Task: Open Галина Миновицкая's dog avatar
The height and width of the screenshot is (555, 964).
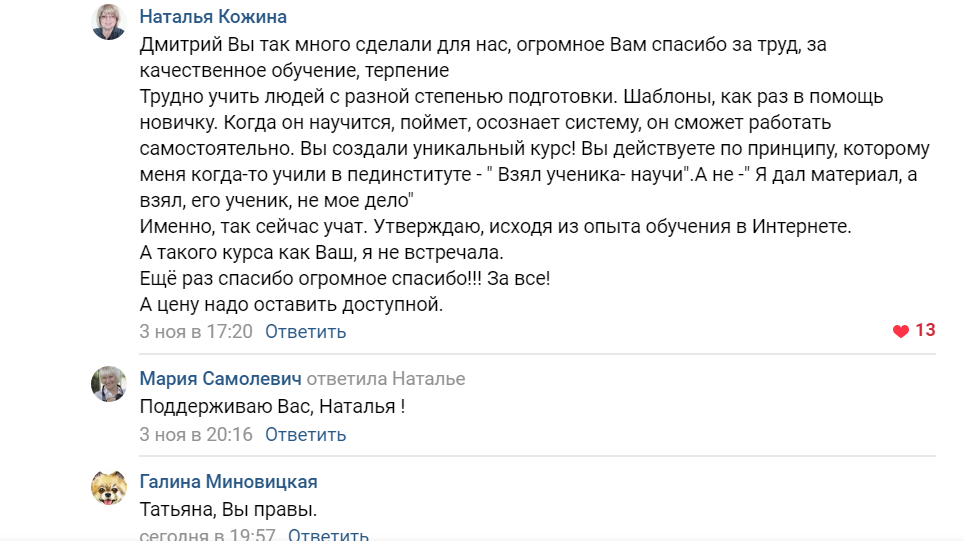Action: click(109, 487)
